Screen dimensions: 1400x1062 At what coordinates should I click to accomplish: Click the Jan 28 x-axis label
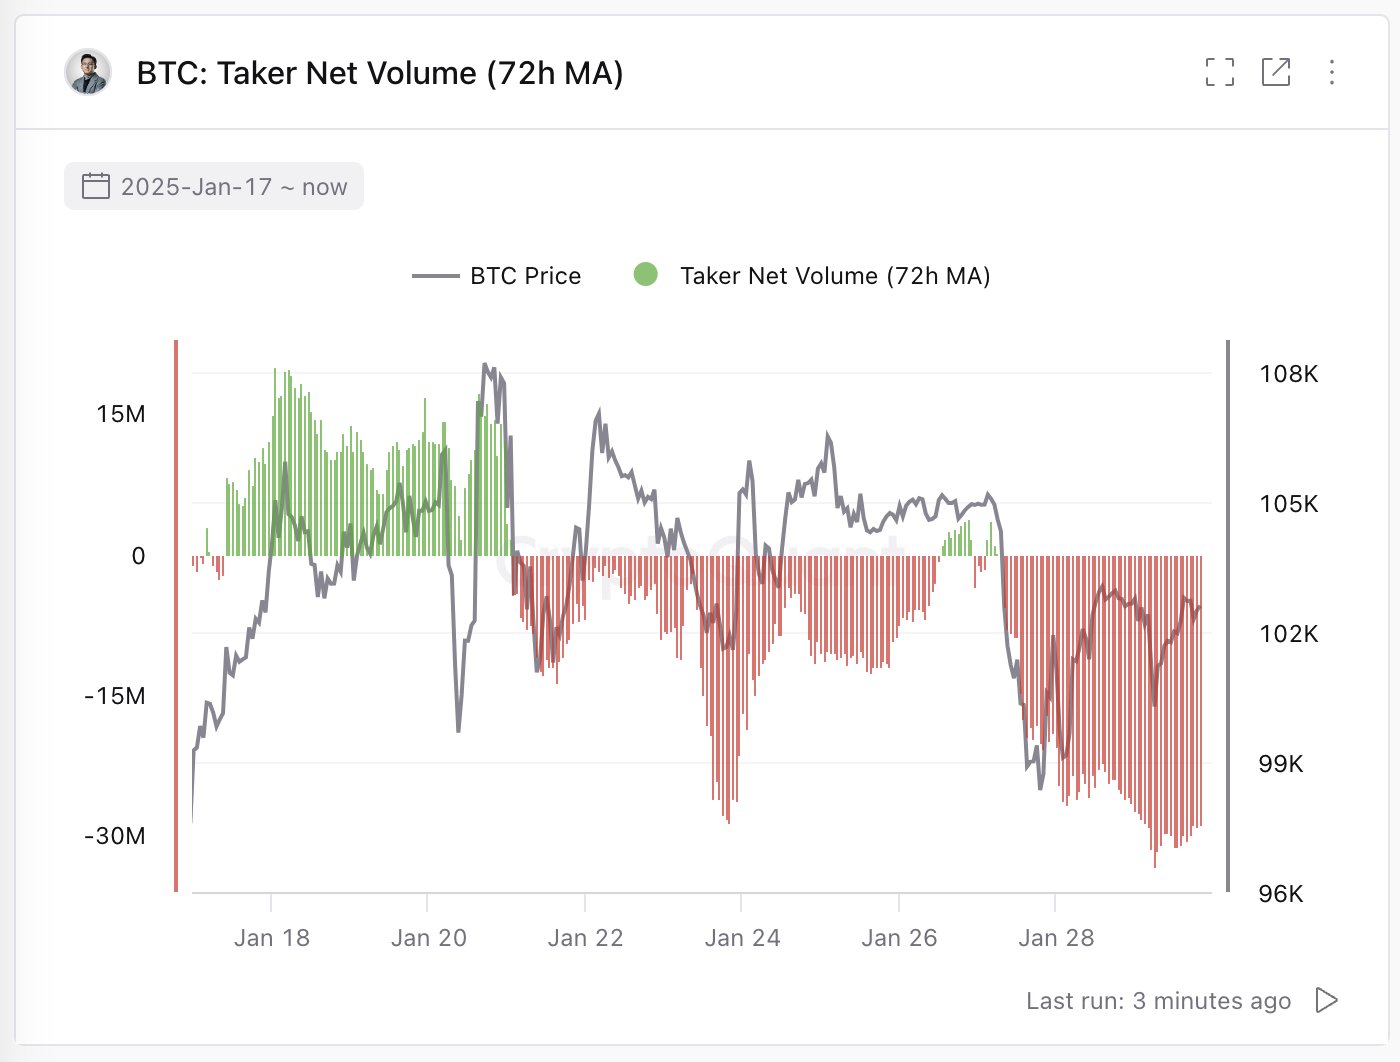tap(1057, 938)
